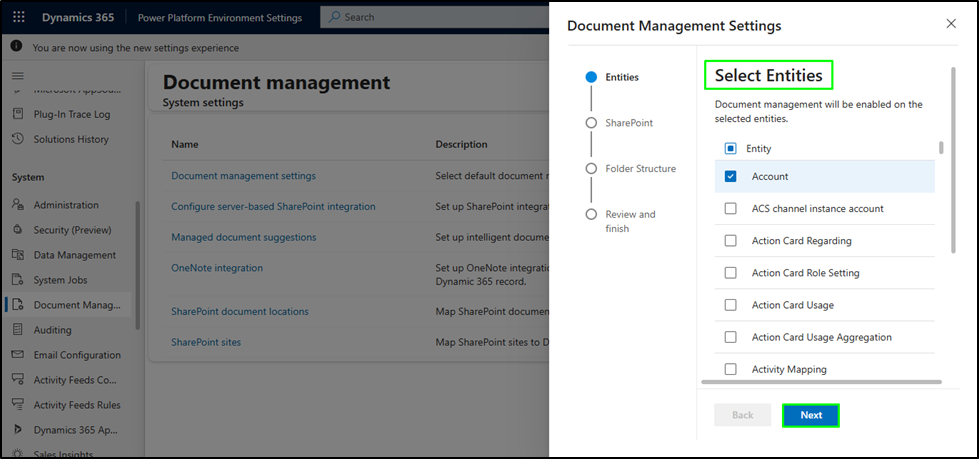Click the Activity Feeds Configuration icon

(x=18, y=380)
